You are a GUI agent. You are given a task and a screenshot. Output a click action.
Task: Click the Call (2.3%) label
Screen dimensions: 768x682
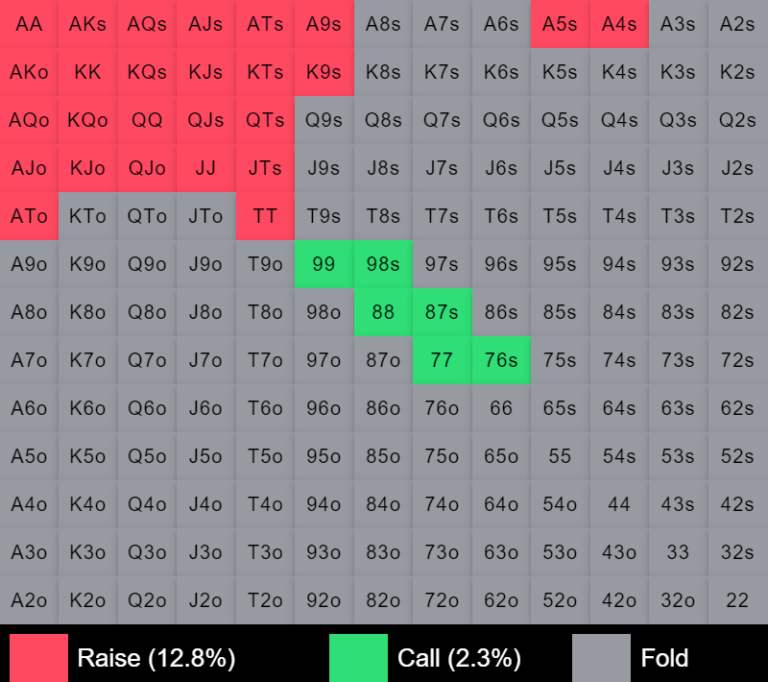[459, 658]
